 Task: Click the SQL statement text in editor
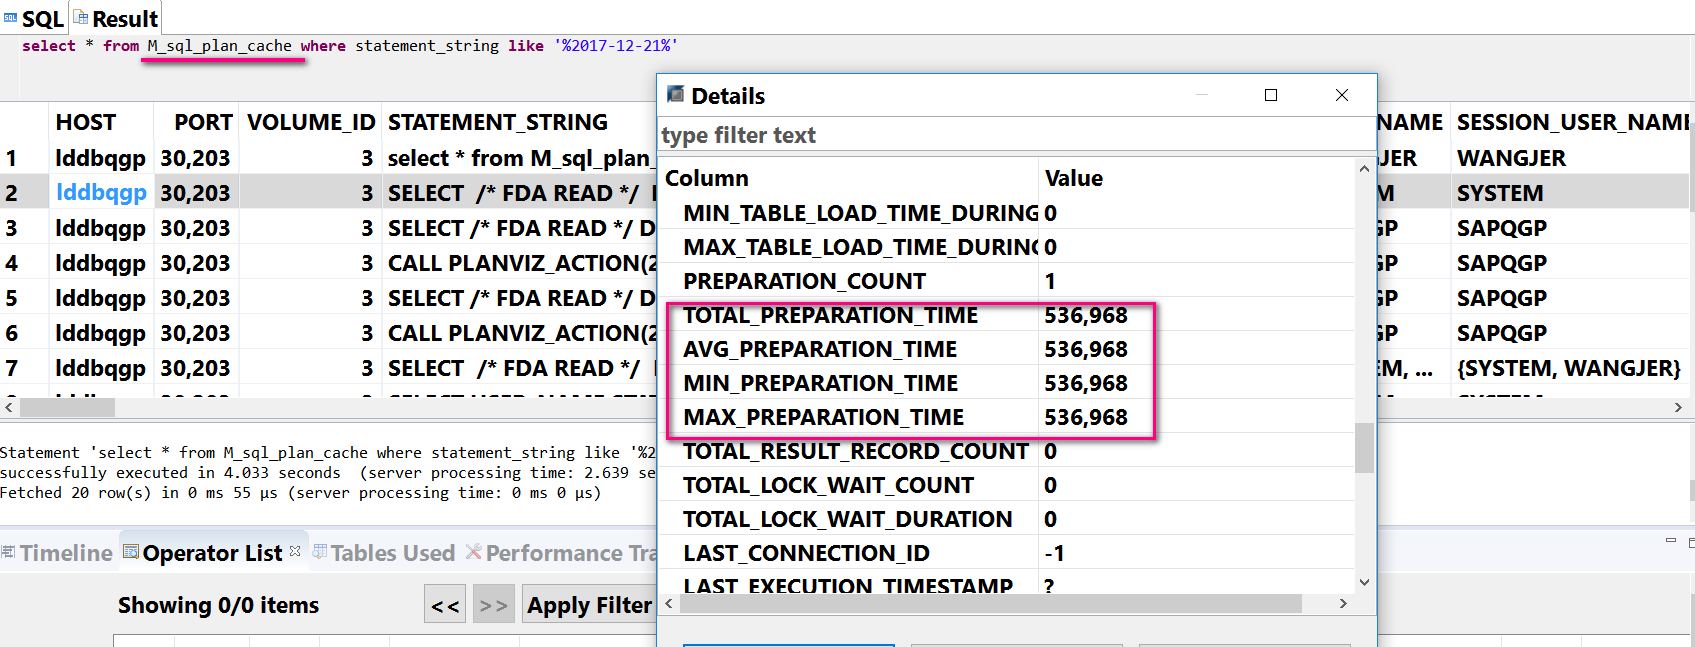pos(350,46)
